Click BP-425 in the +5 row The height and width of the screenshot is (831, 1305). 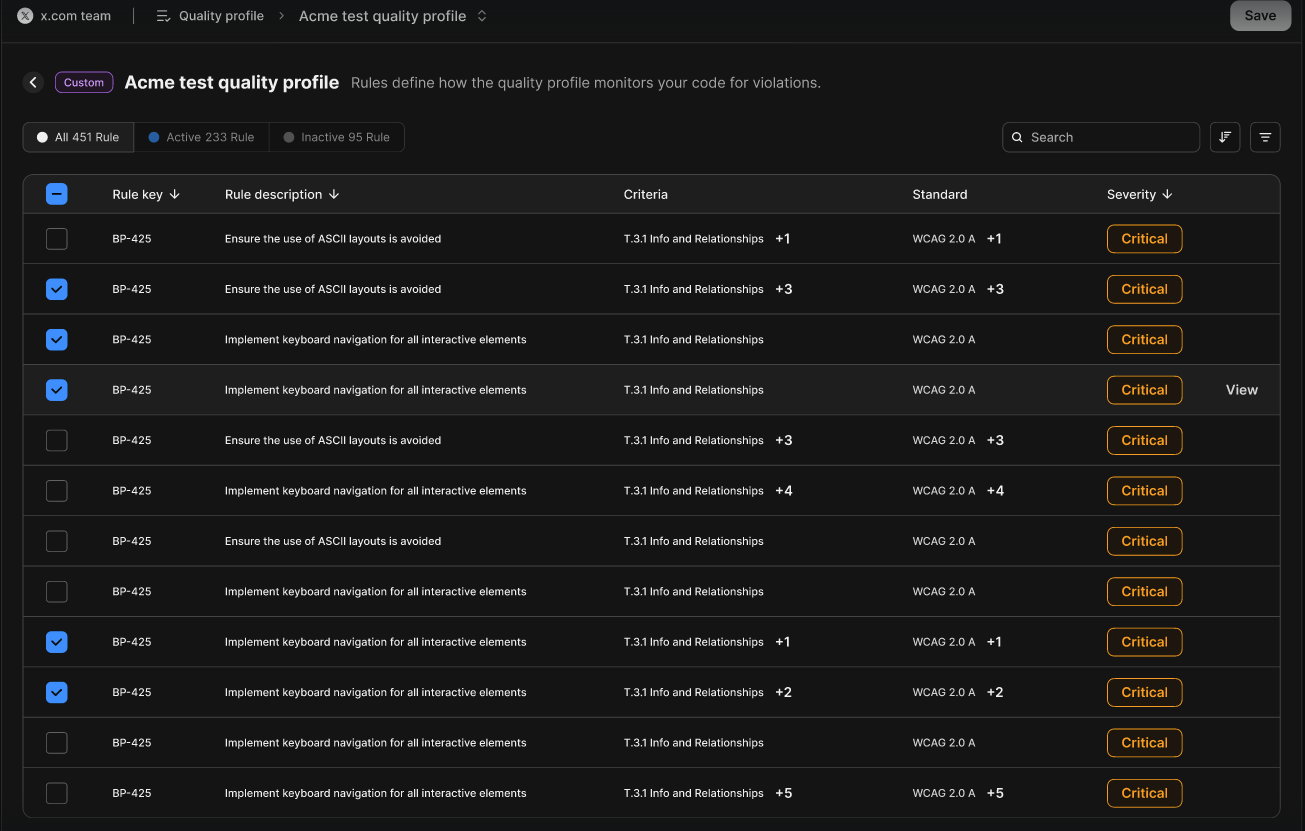(132, 793)
